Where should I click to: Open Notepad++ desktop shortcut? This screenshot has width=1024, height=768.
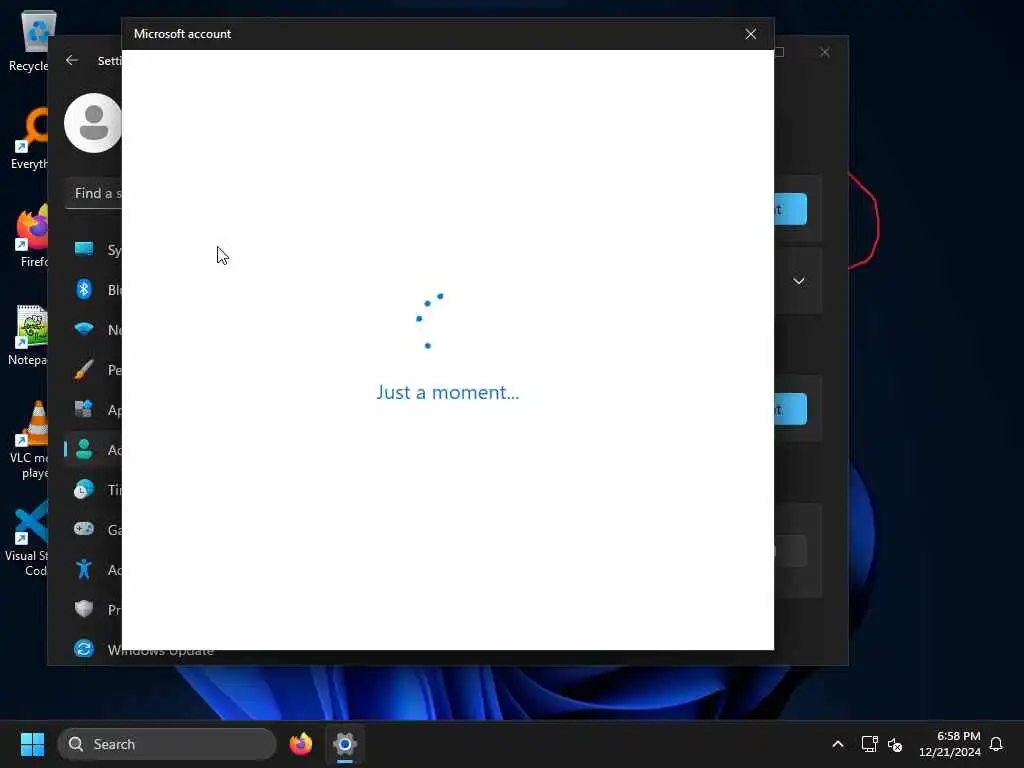27,334
